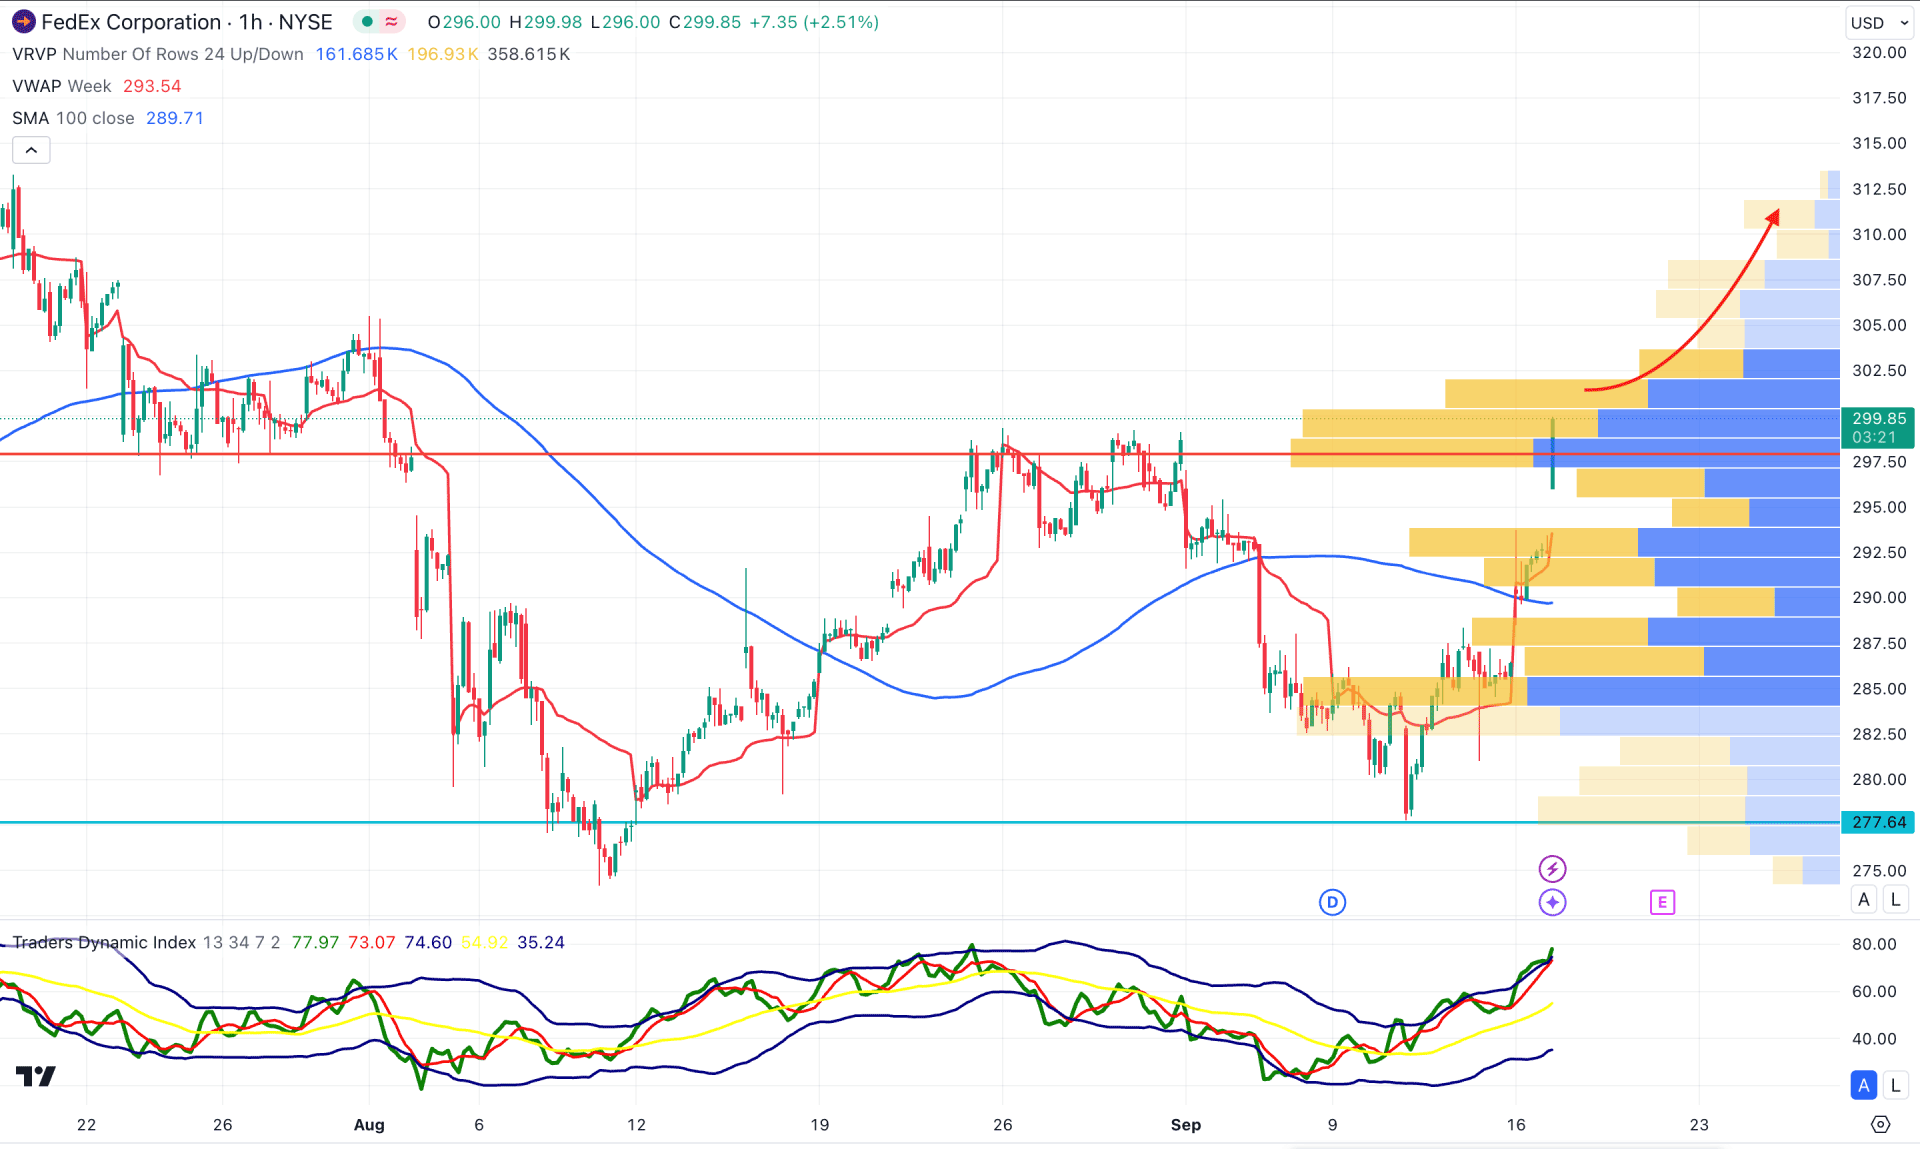This screenshot has width=1920, height=1149.
Task: Click the VRVP total volume value 358.615K
Action: coord(529,54)
